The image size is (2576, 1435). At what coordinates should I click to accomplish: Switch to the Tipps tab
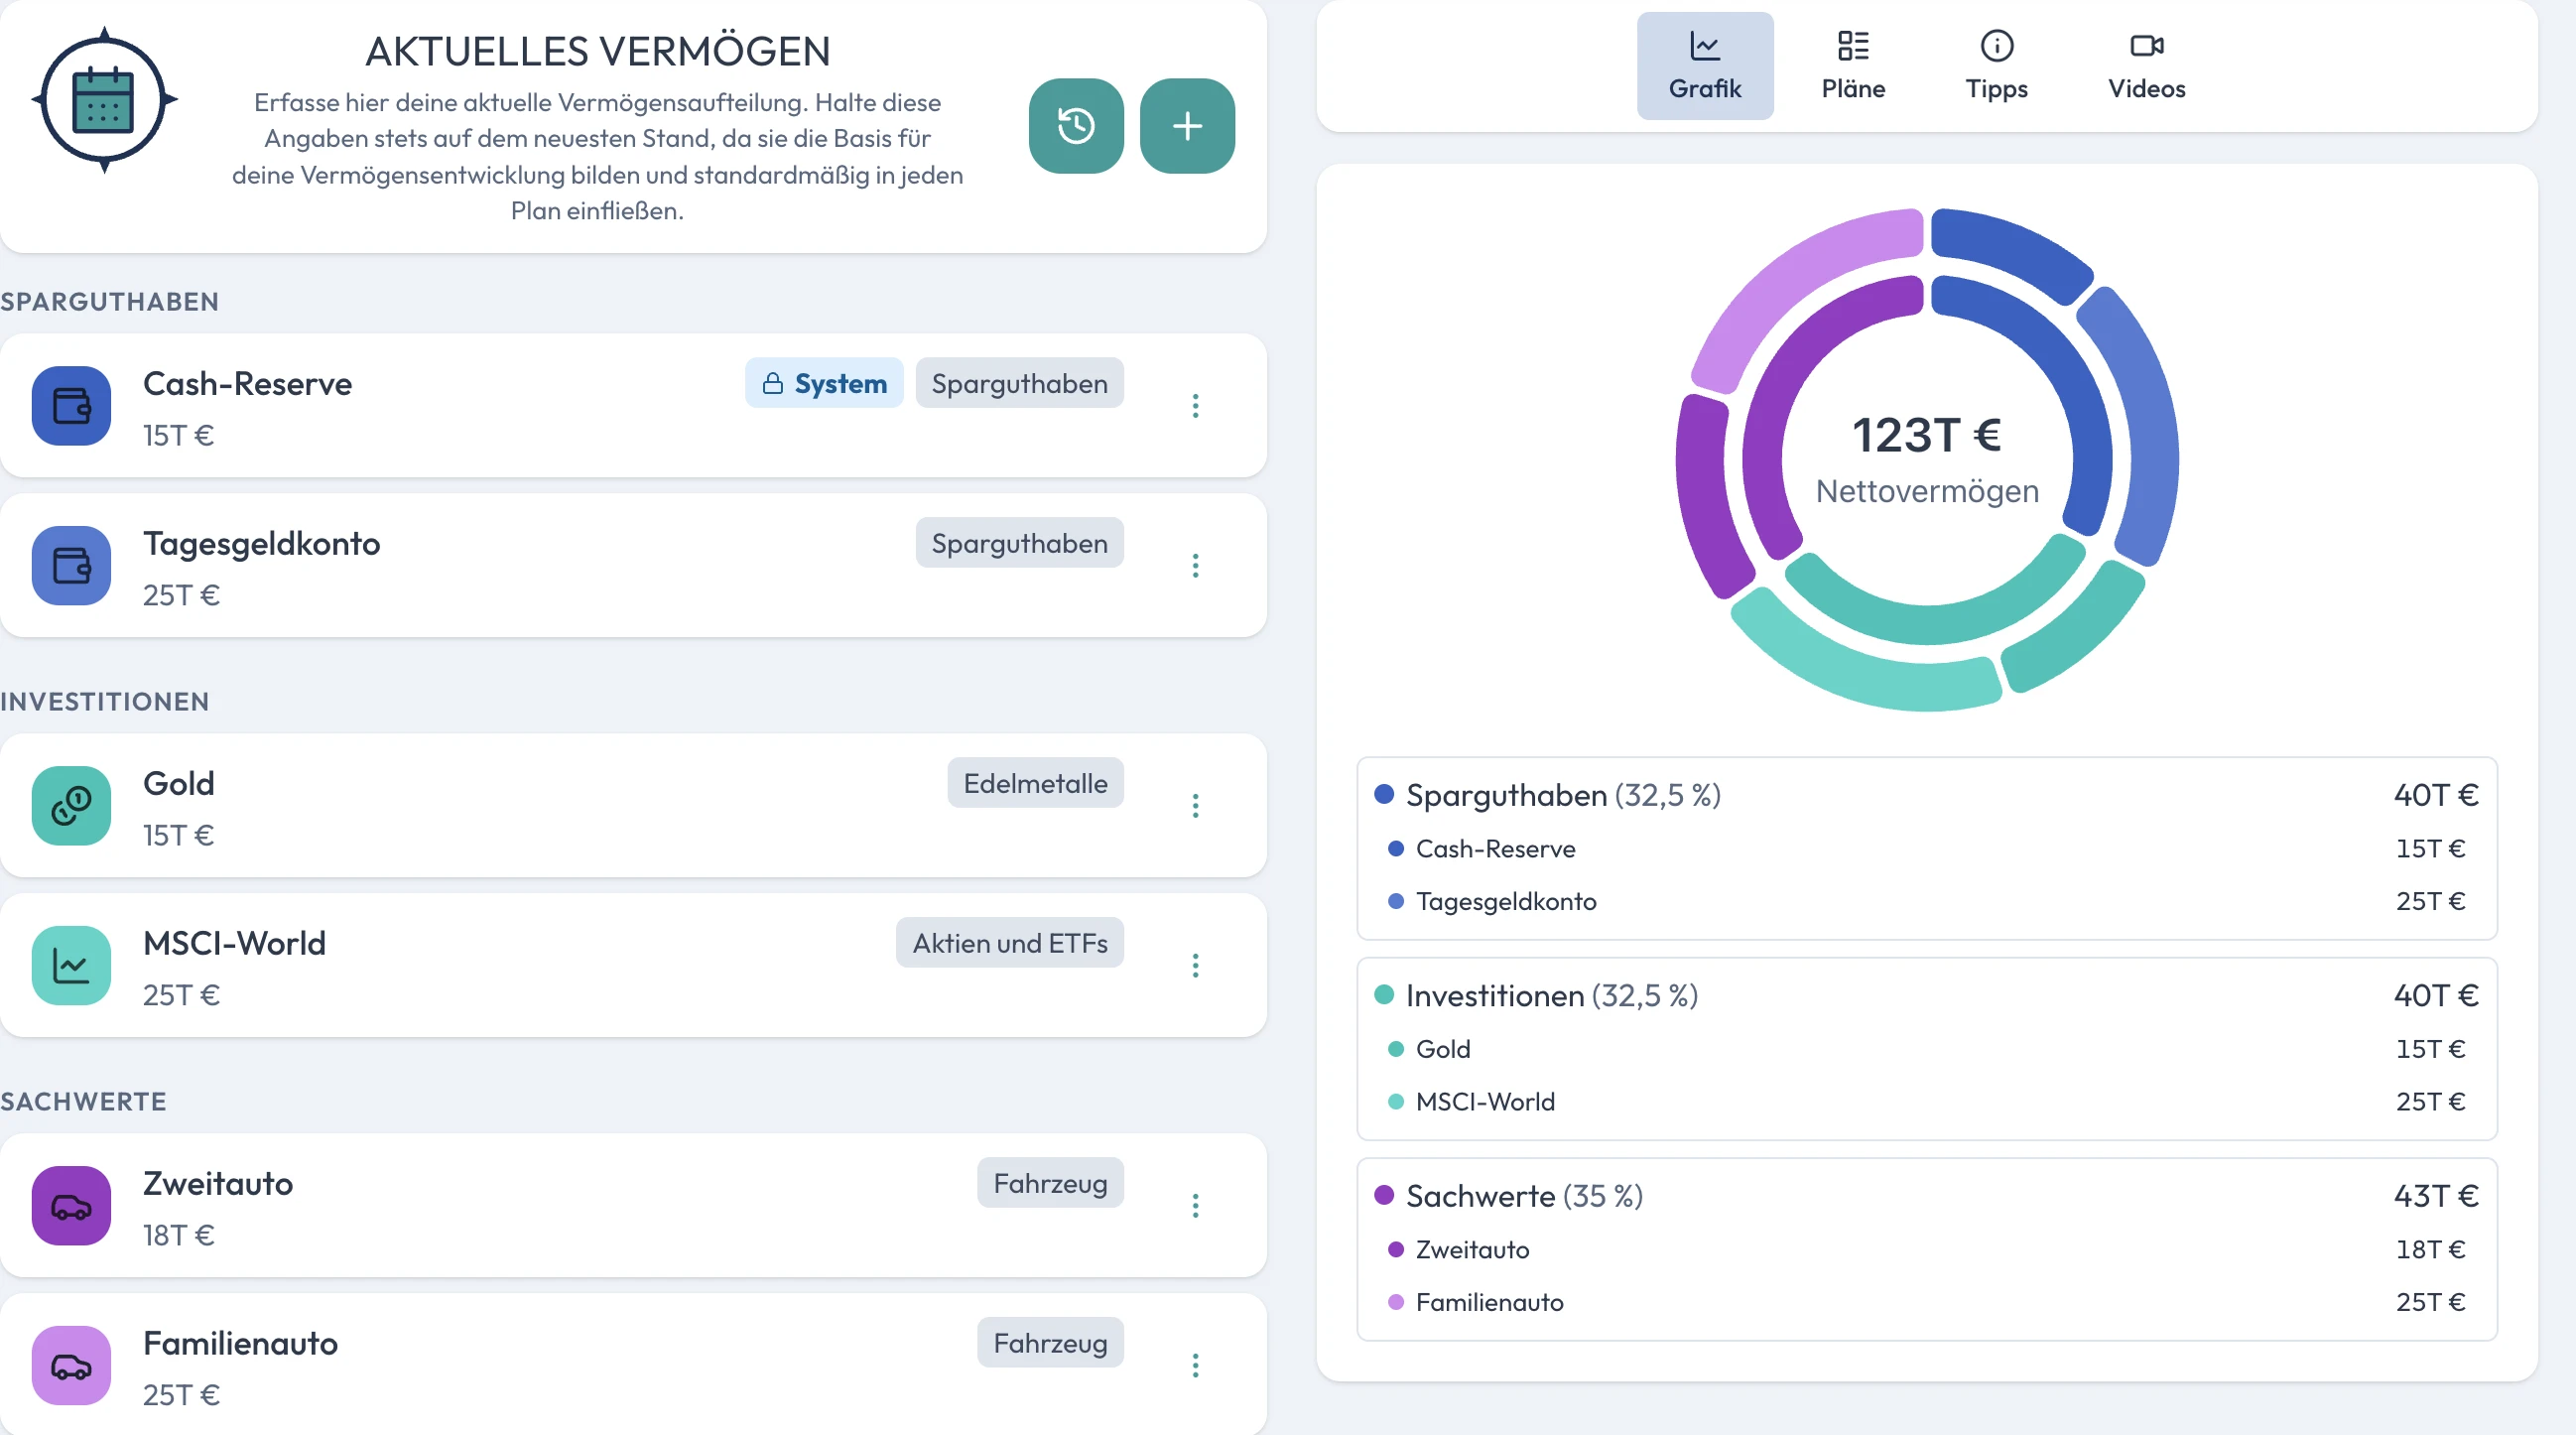[1997, 66]
